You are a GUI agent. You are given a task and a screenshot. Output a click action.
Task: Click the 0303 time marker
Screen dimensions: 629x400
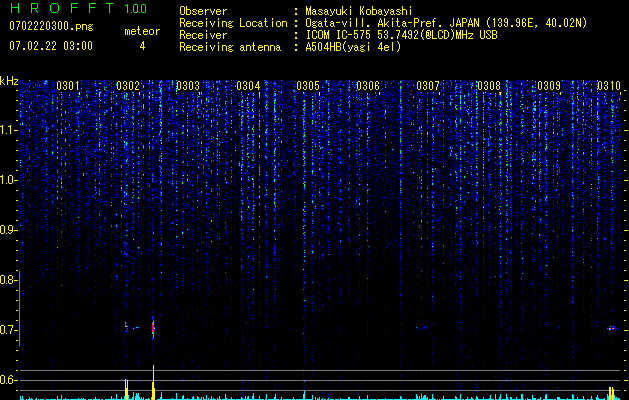pyautogui.click(x=188, y=85)
